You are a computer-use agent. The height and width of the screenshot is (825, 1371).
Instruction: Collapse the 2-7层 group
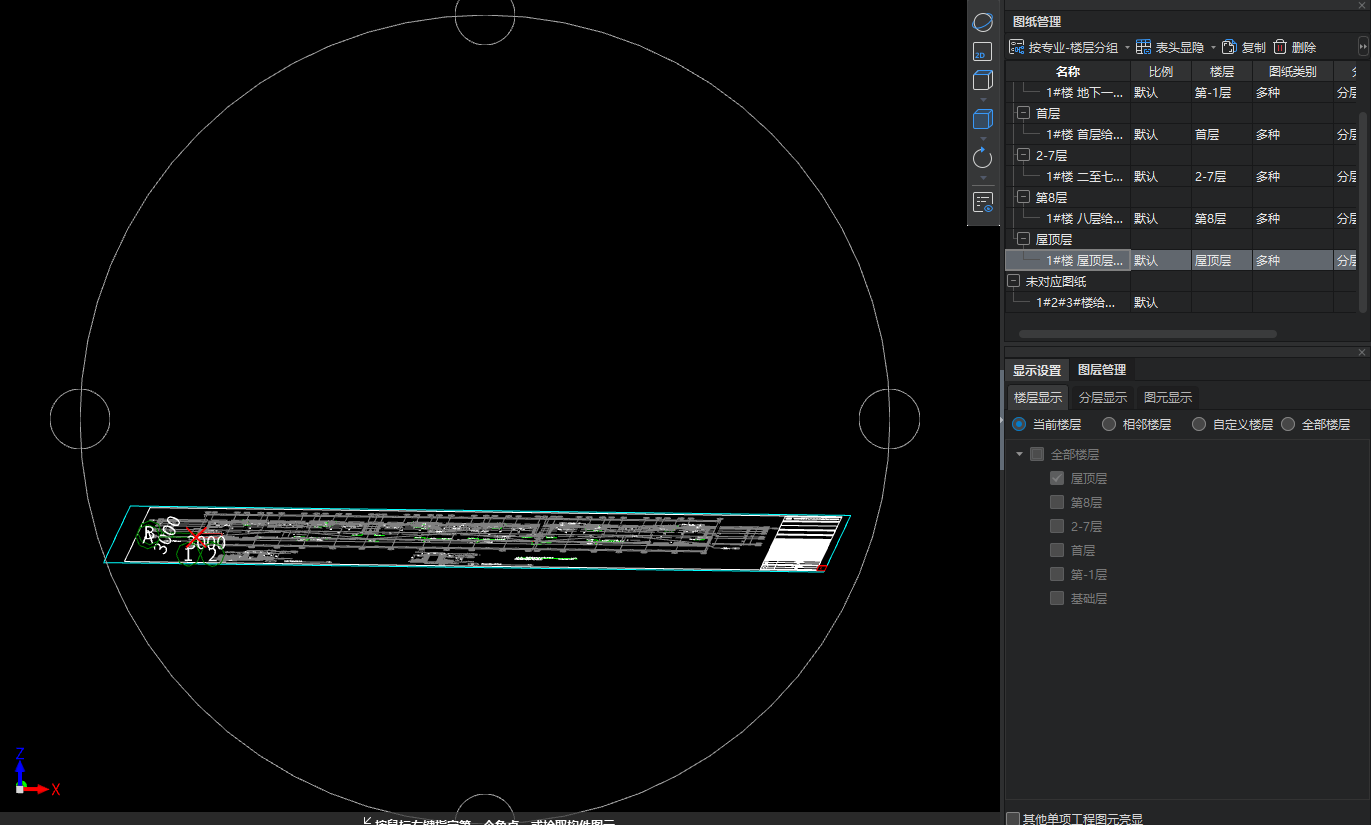(x=1023, y=155)
